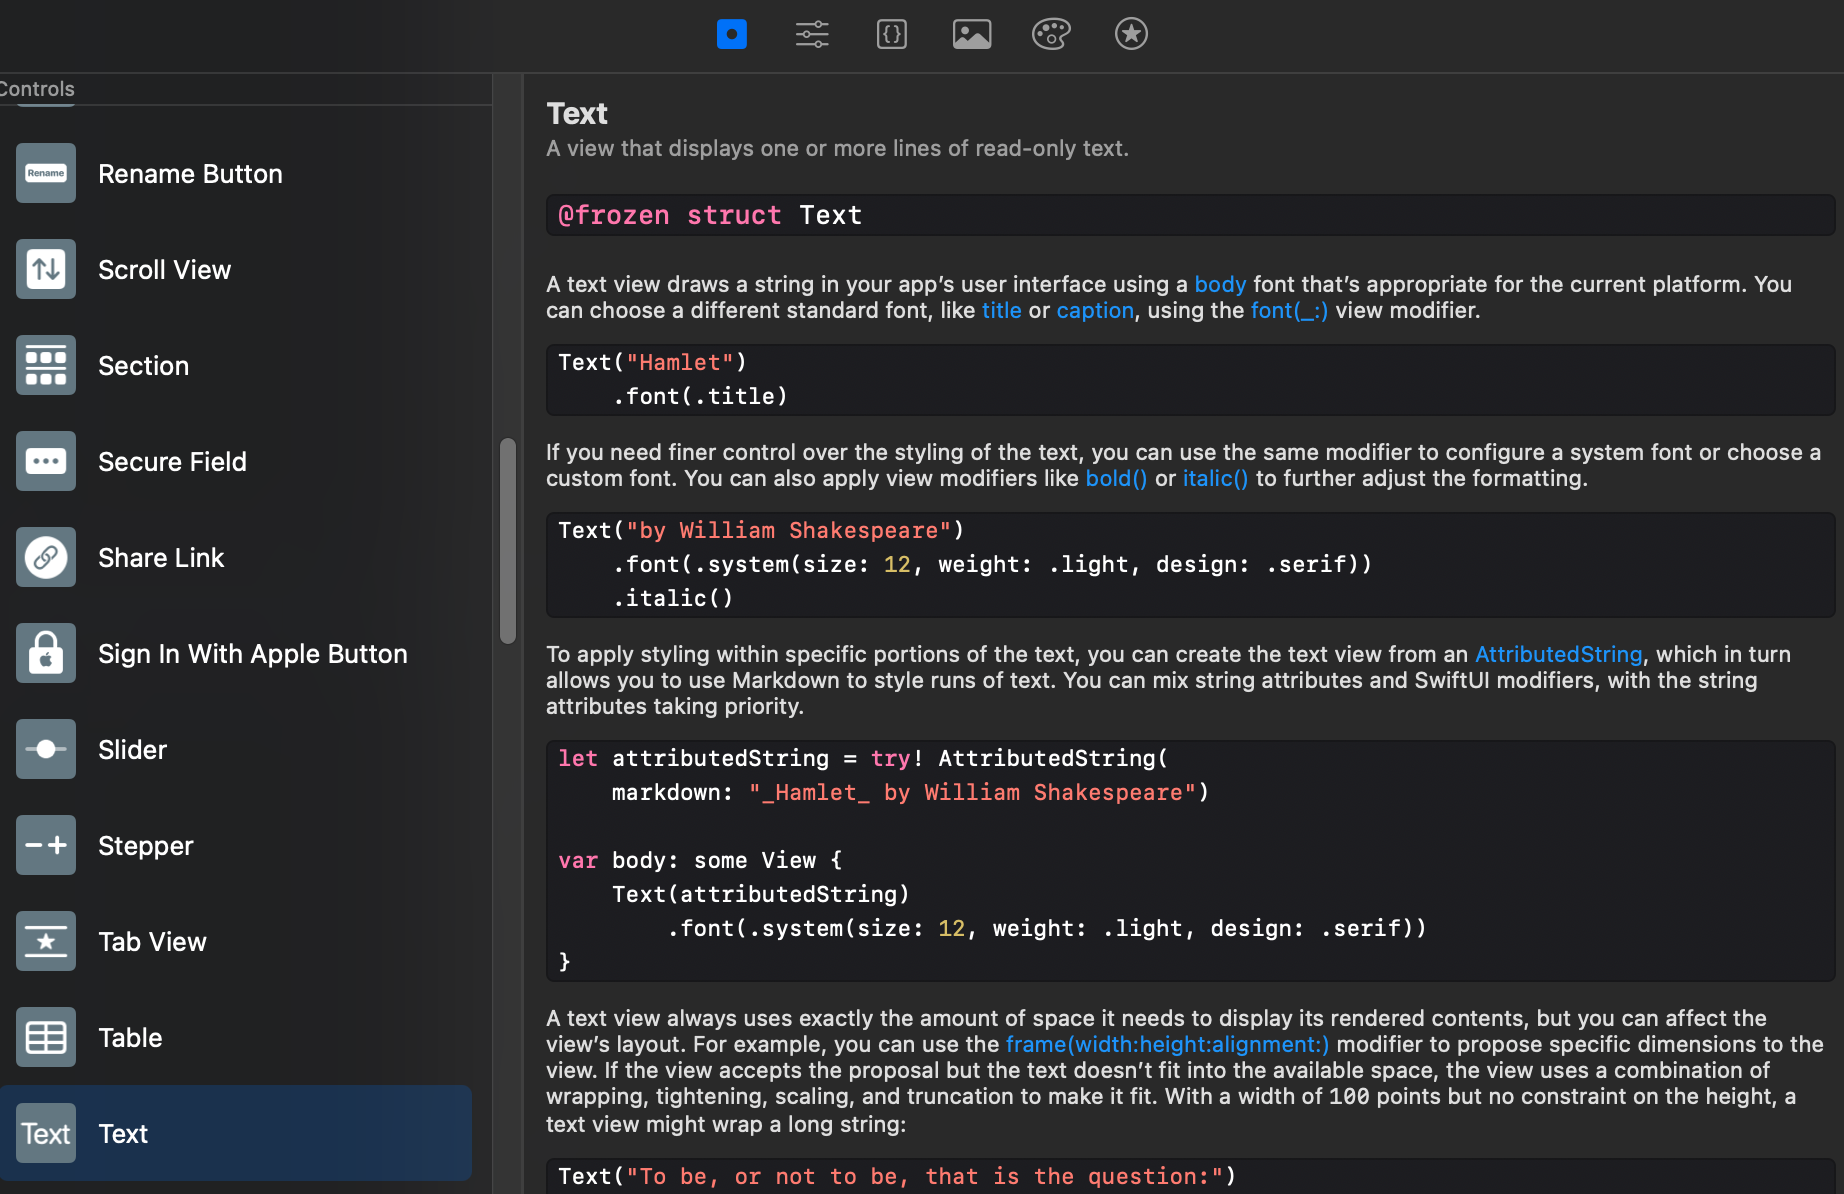Viewport: 1844px width, 1194px height.
Task: Click the Rename Button icon
Action: click(x=46, y=174)
